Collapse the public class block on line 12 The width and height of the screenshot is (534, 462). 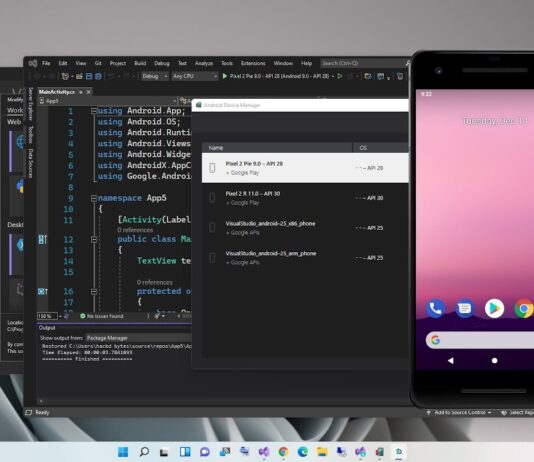pos(94,239)
